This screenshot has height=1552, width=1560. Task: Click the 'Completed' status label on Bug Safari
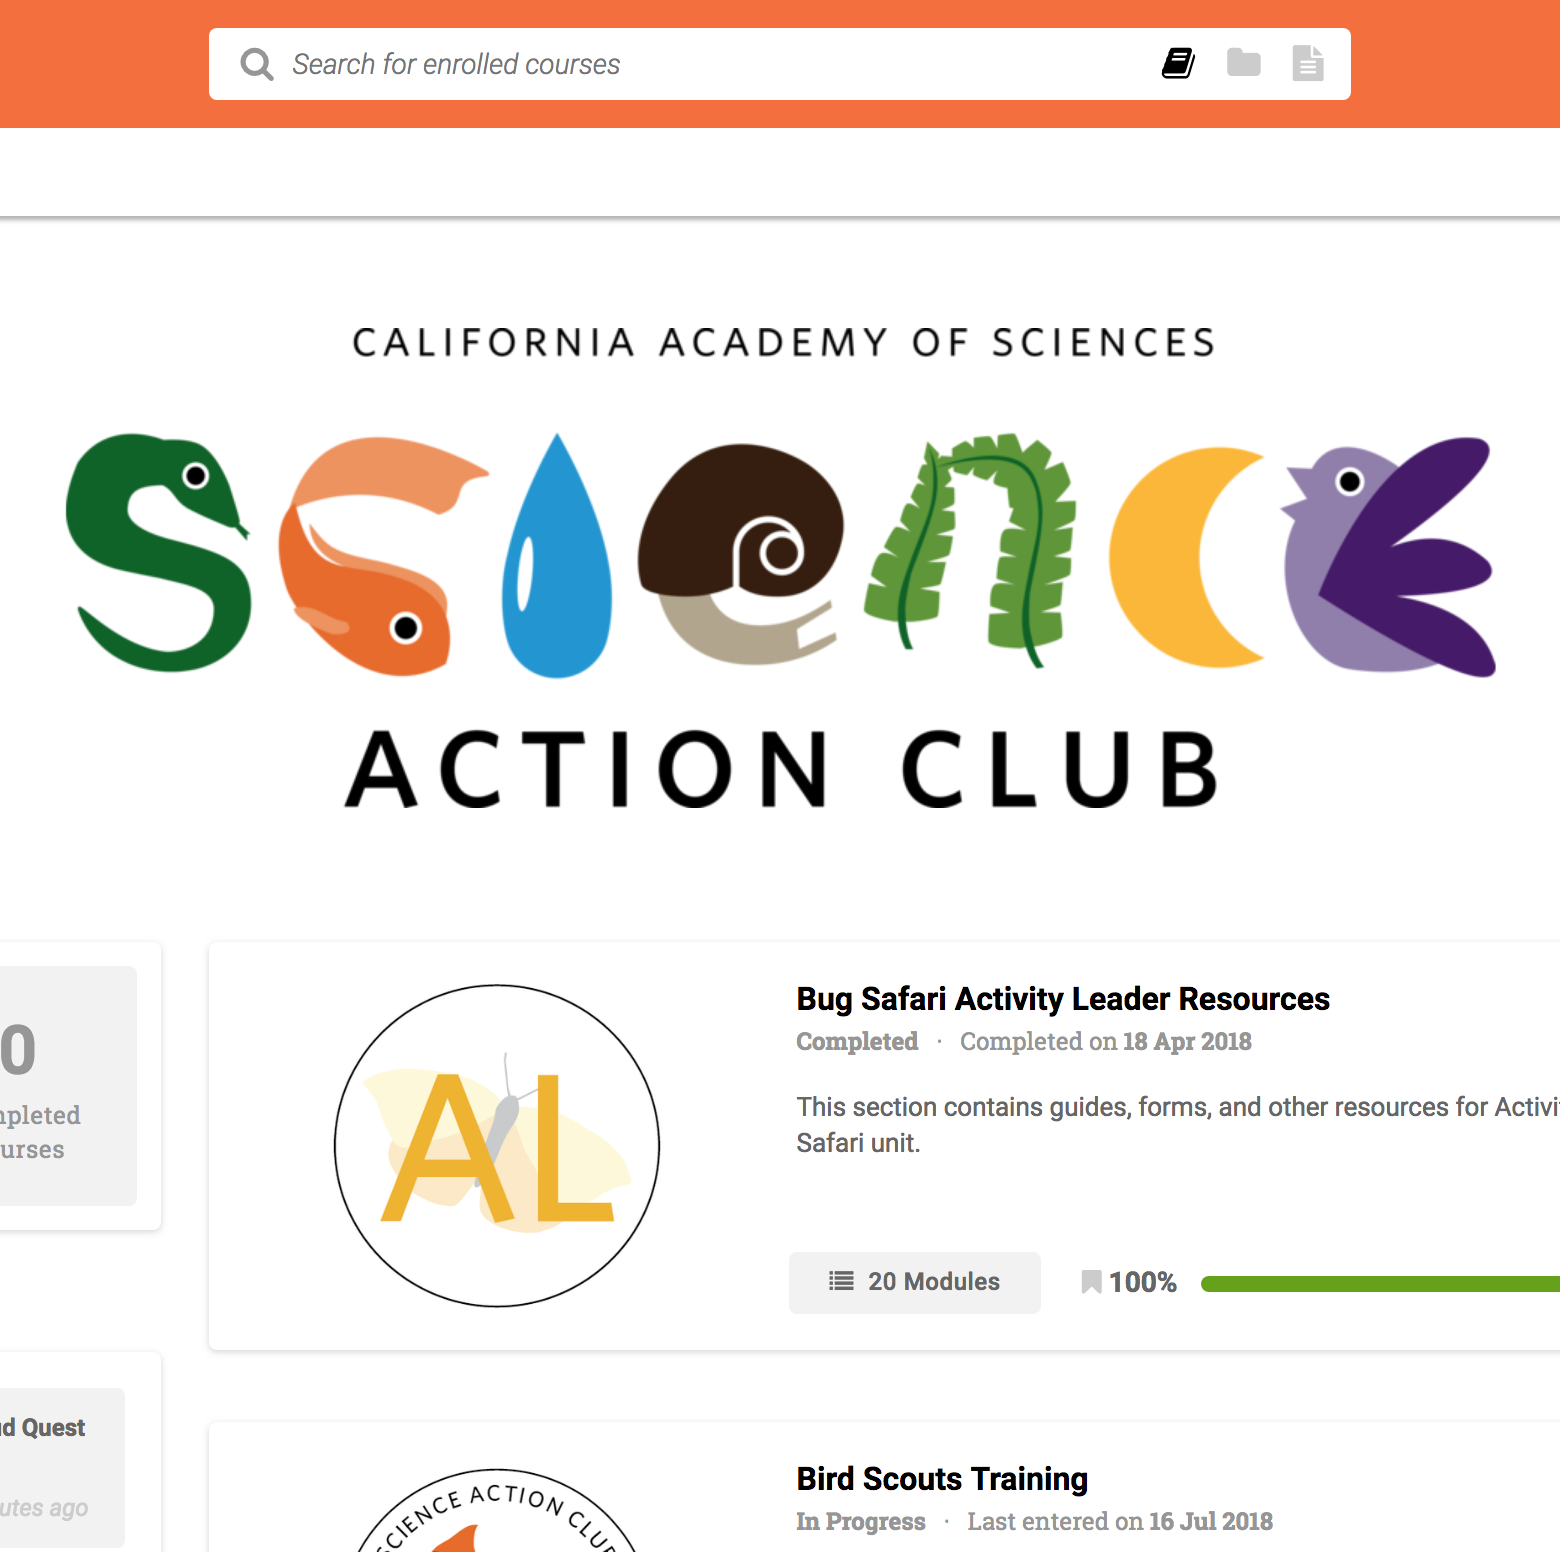[857, 1042]
